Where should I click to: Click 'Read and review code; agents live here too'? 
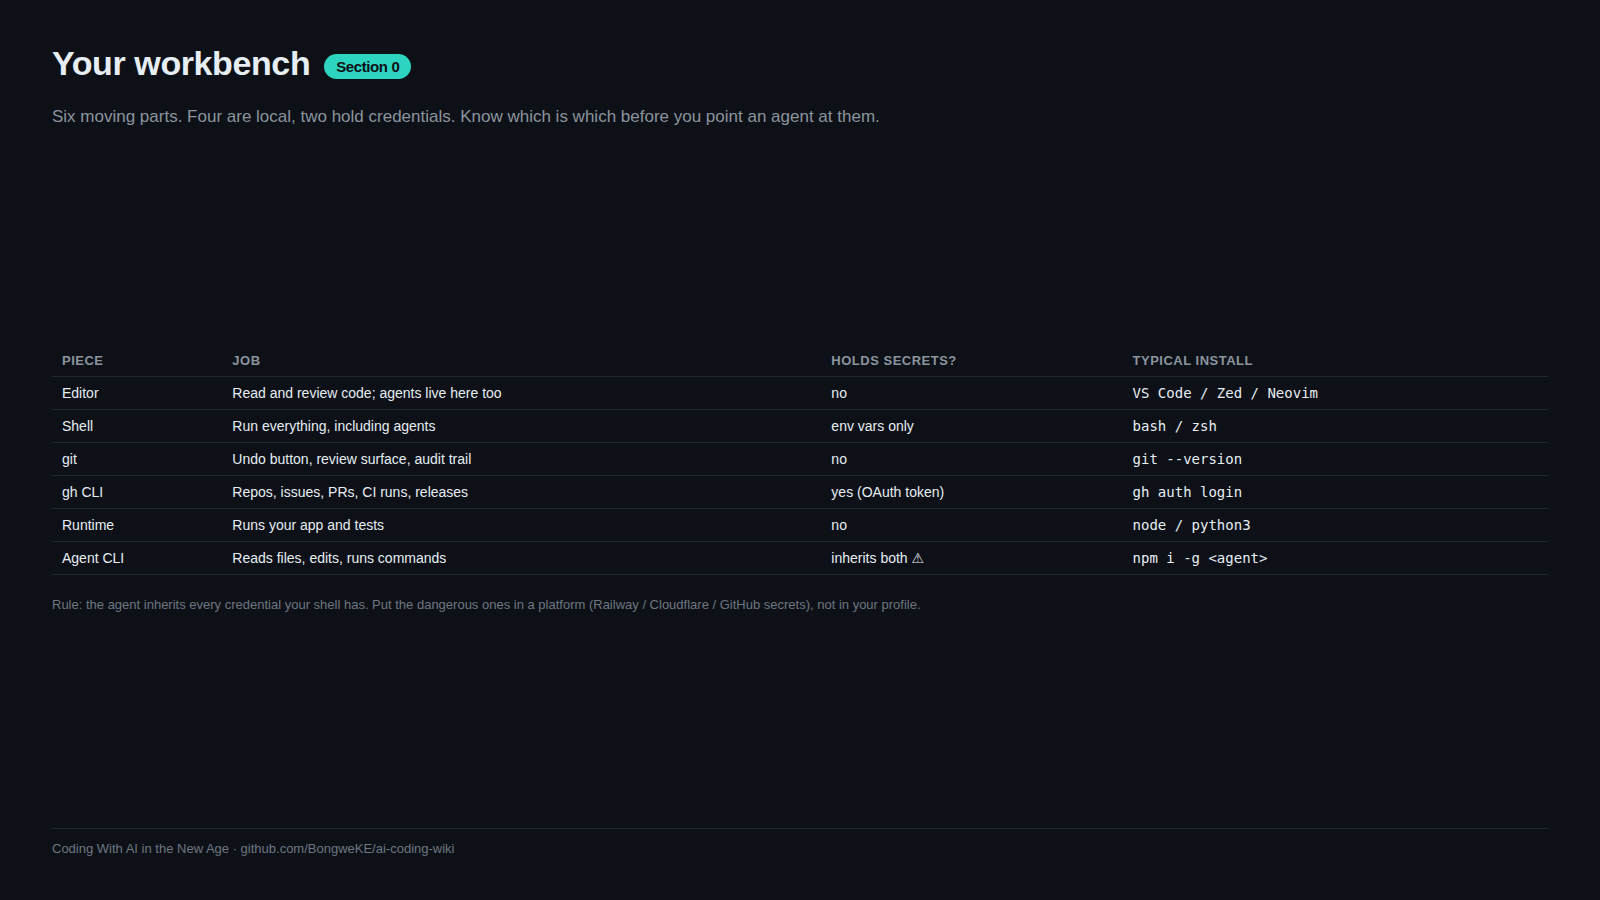point(367,393)
